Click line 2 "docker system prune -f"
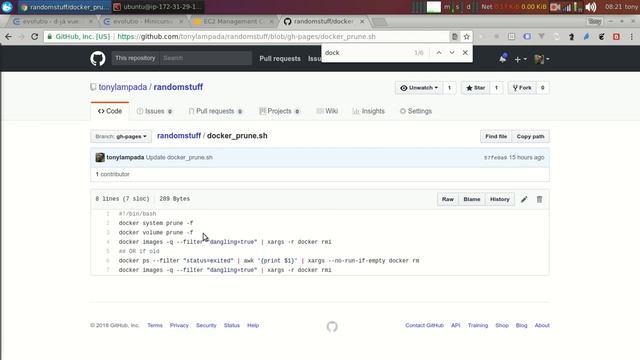 click(156, 223)
